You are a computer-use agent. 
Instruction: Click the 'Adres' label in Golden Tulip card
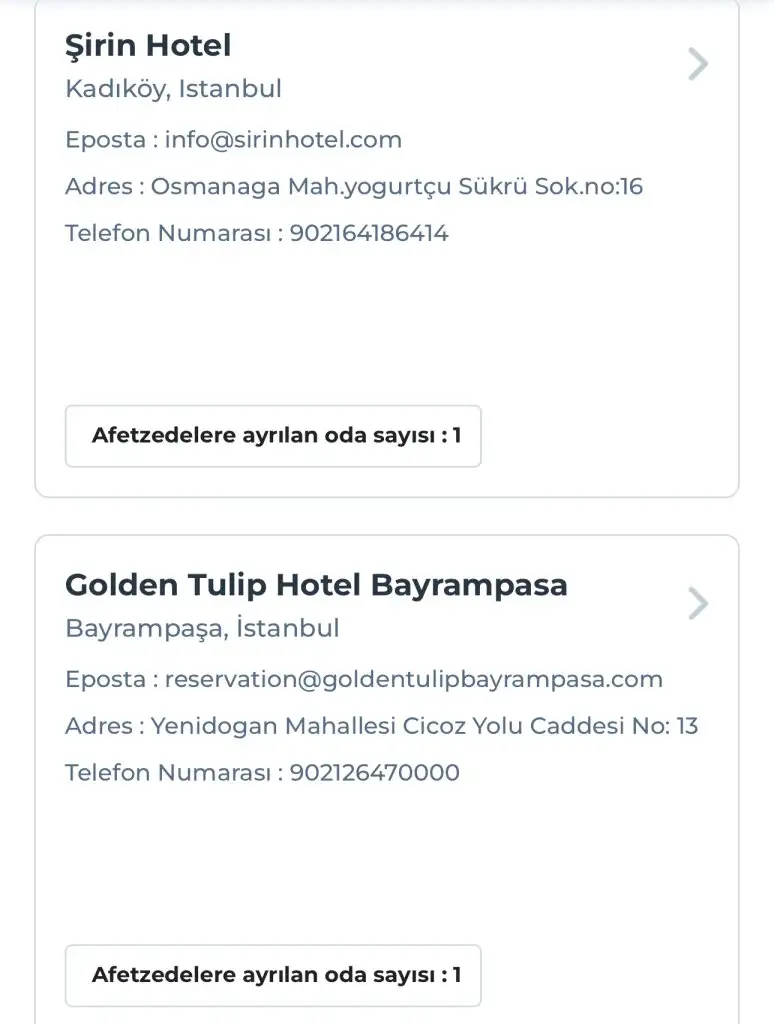(100, 726)
